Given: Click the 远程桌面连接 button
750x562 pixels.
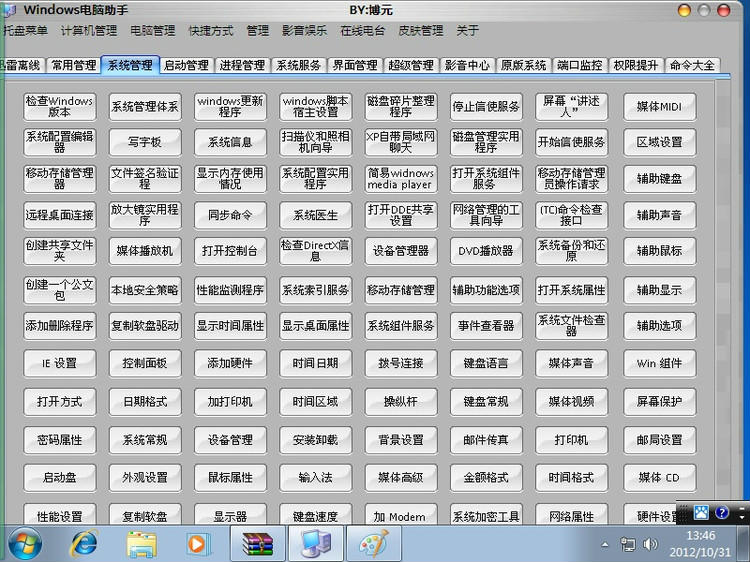Looking at the screenshot, I should coord(59,215).
